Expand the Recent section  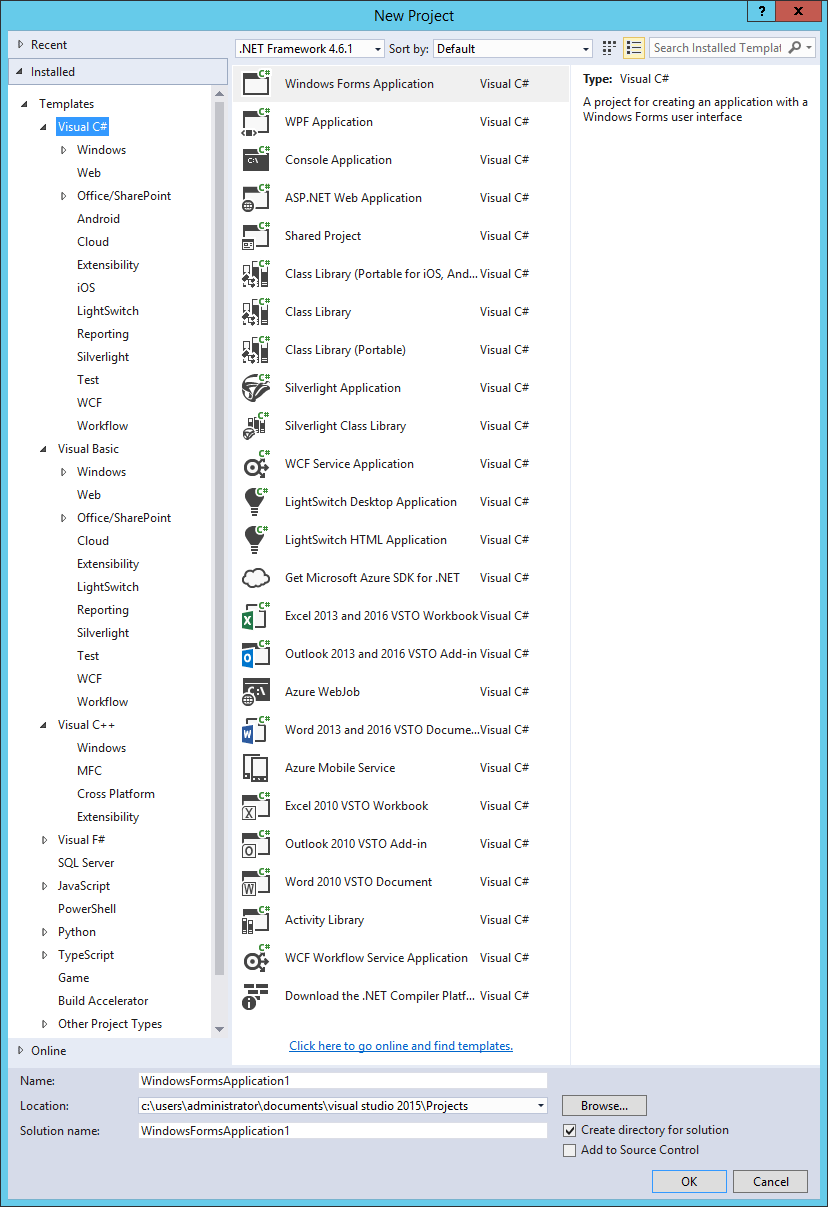(x=21, y=45)
